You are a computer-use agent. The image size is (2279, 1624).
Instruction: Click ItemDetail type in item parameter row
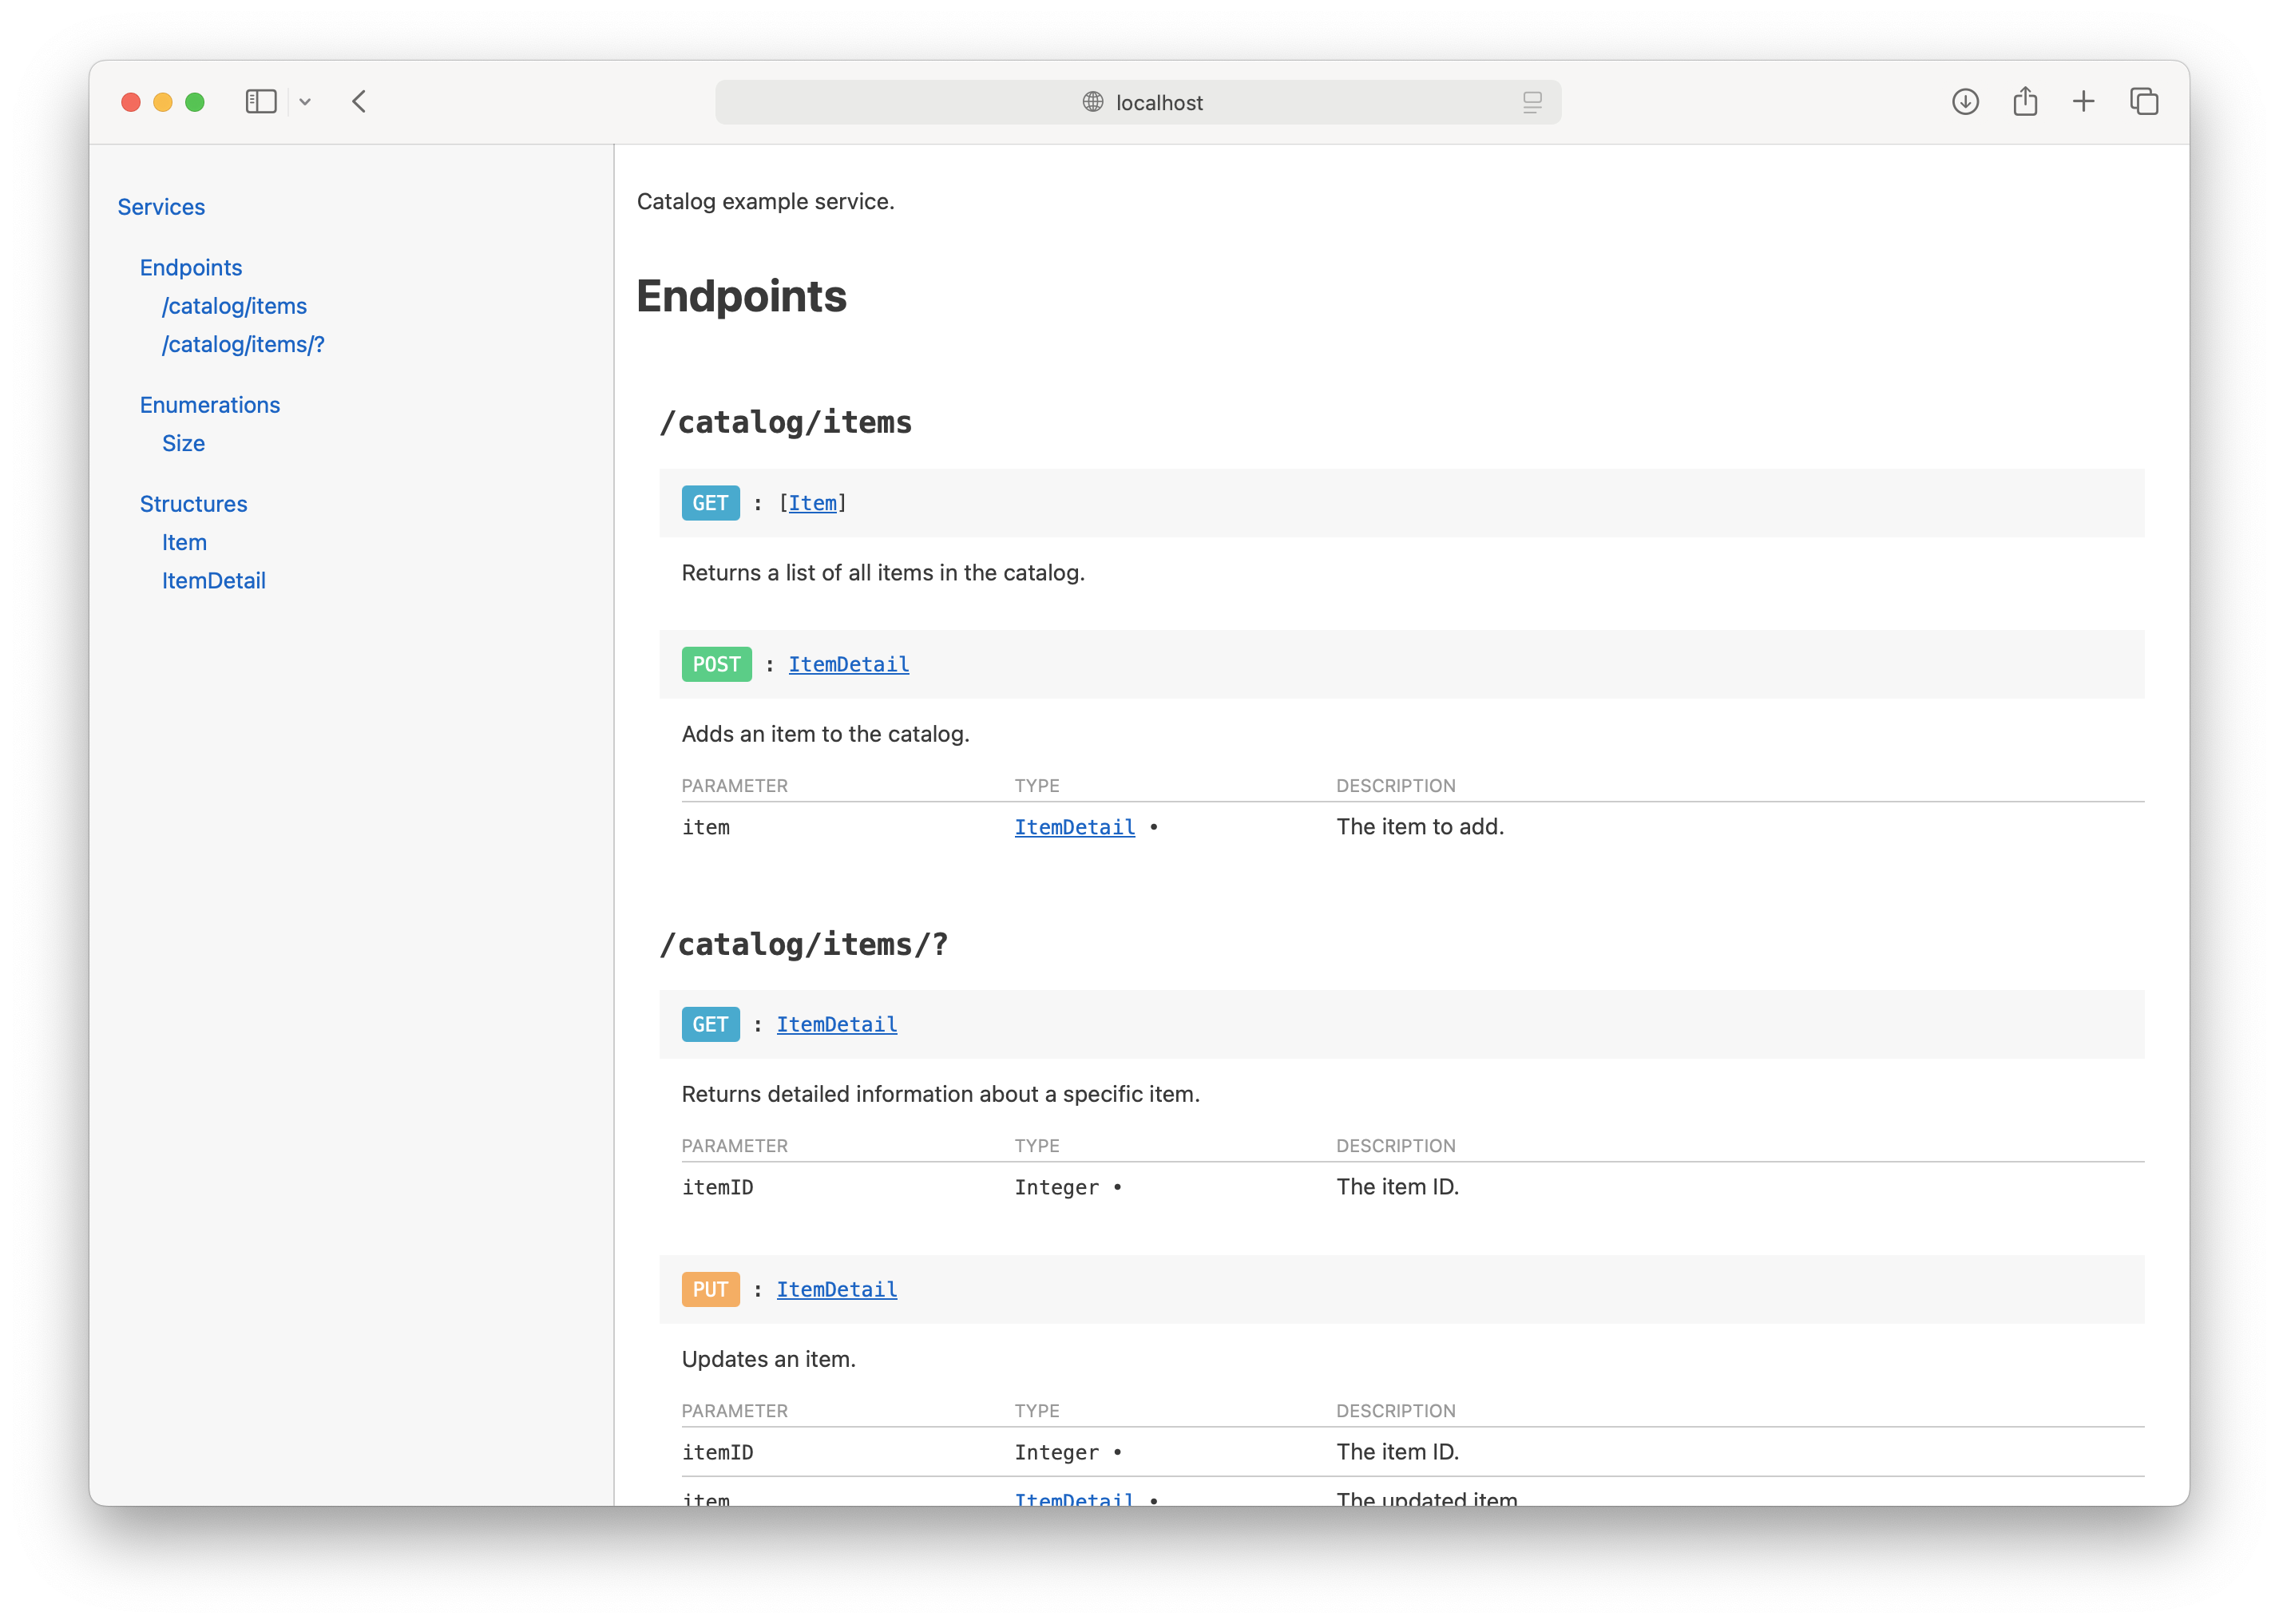(x=1074, y=827)
